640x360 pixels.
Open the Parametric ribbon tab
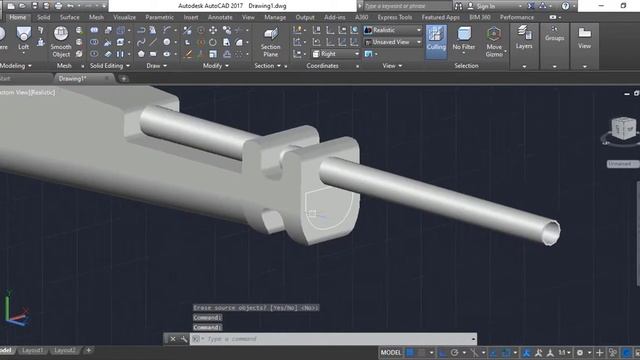160,17
